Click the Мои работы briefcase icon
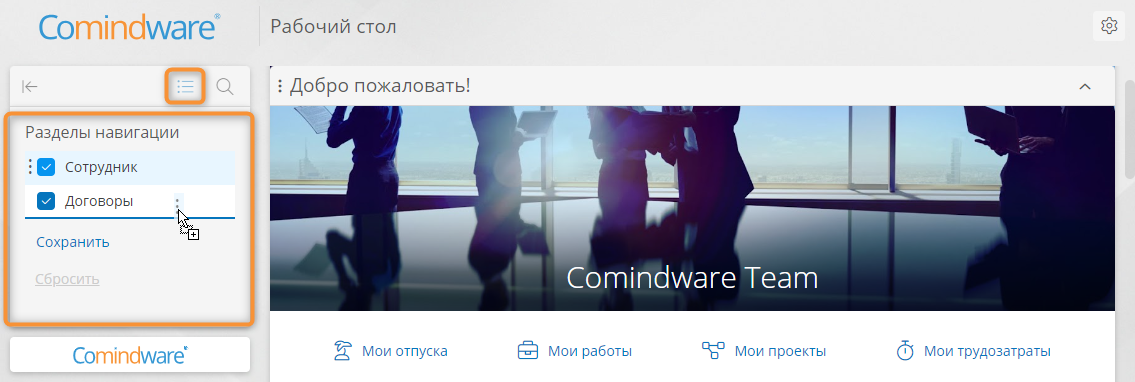The height and width of the screenshot is (382, 1135). point(528,351)
